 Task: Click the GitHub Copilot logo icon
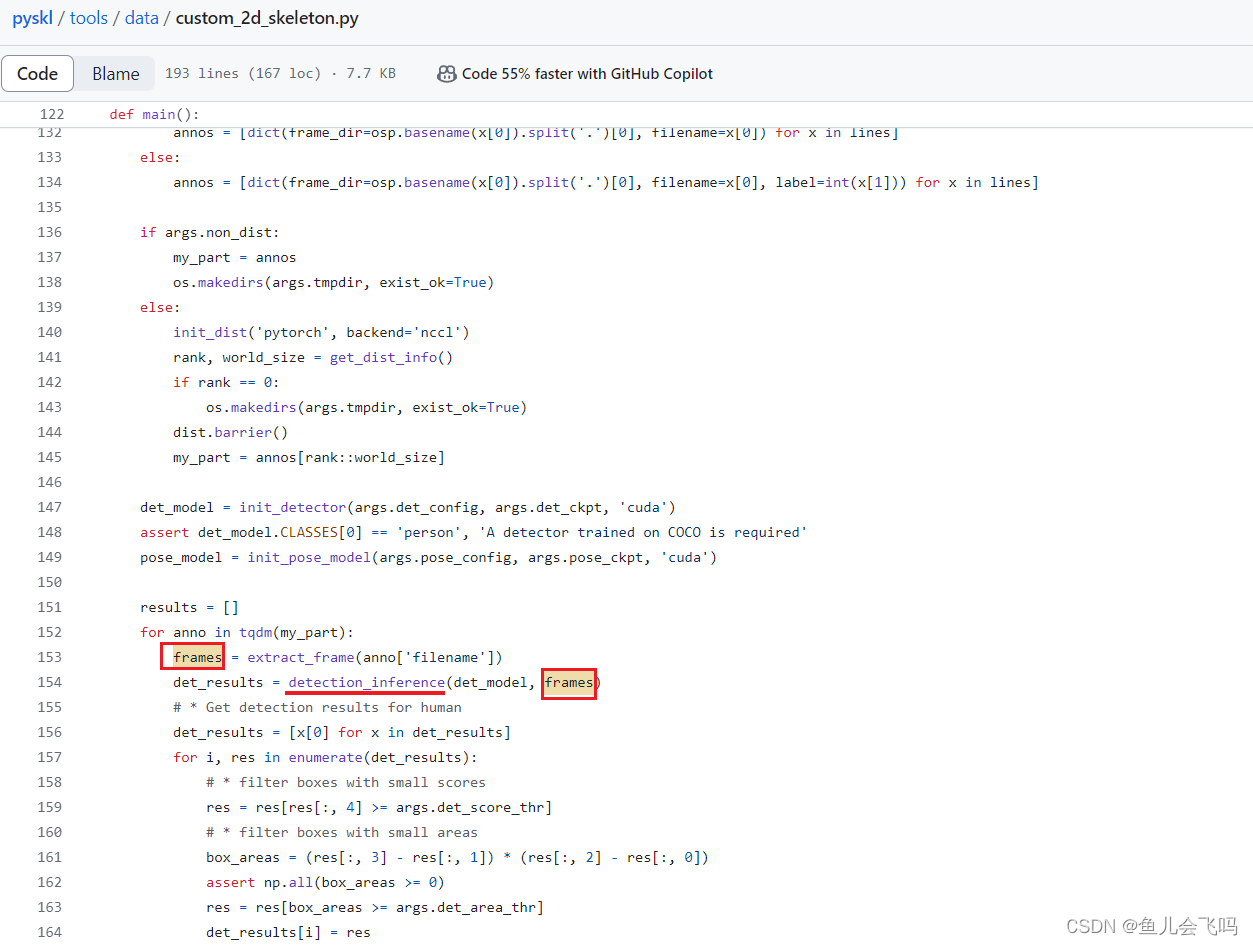click(446, 73)
